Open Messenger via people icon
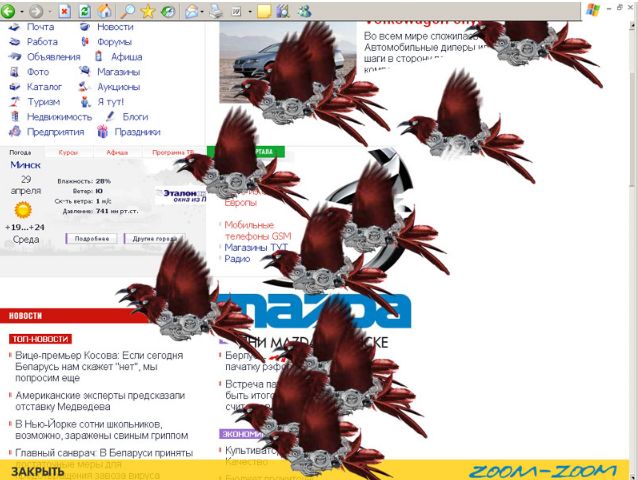This screenshot has height=480, width=638. pos(304,11)
